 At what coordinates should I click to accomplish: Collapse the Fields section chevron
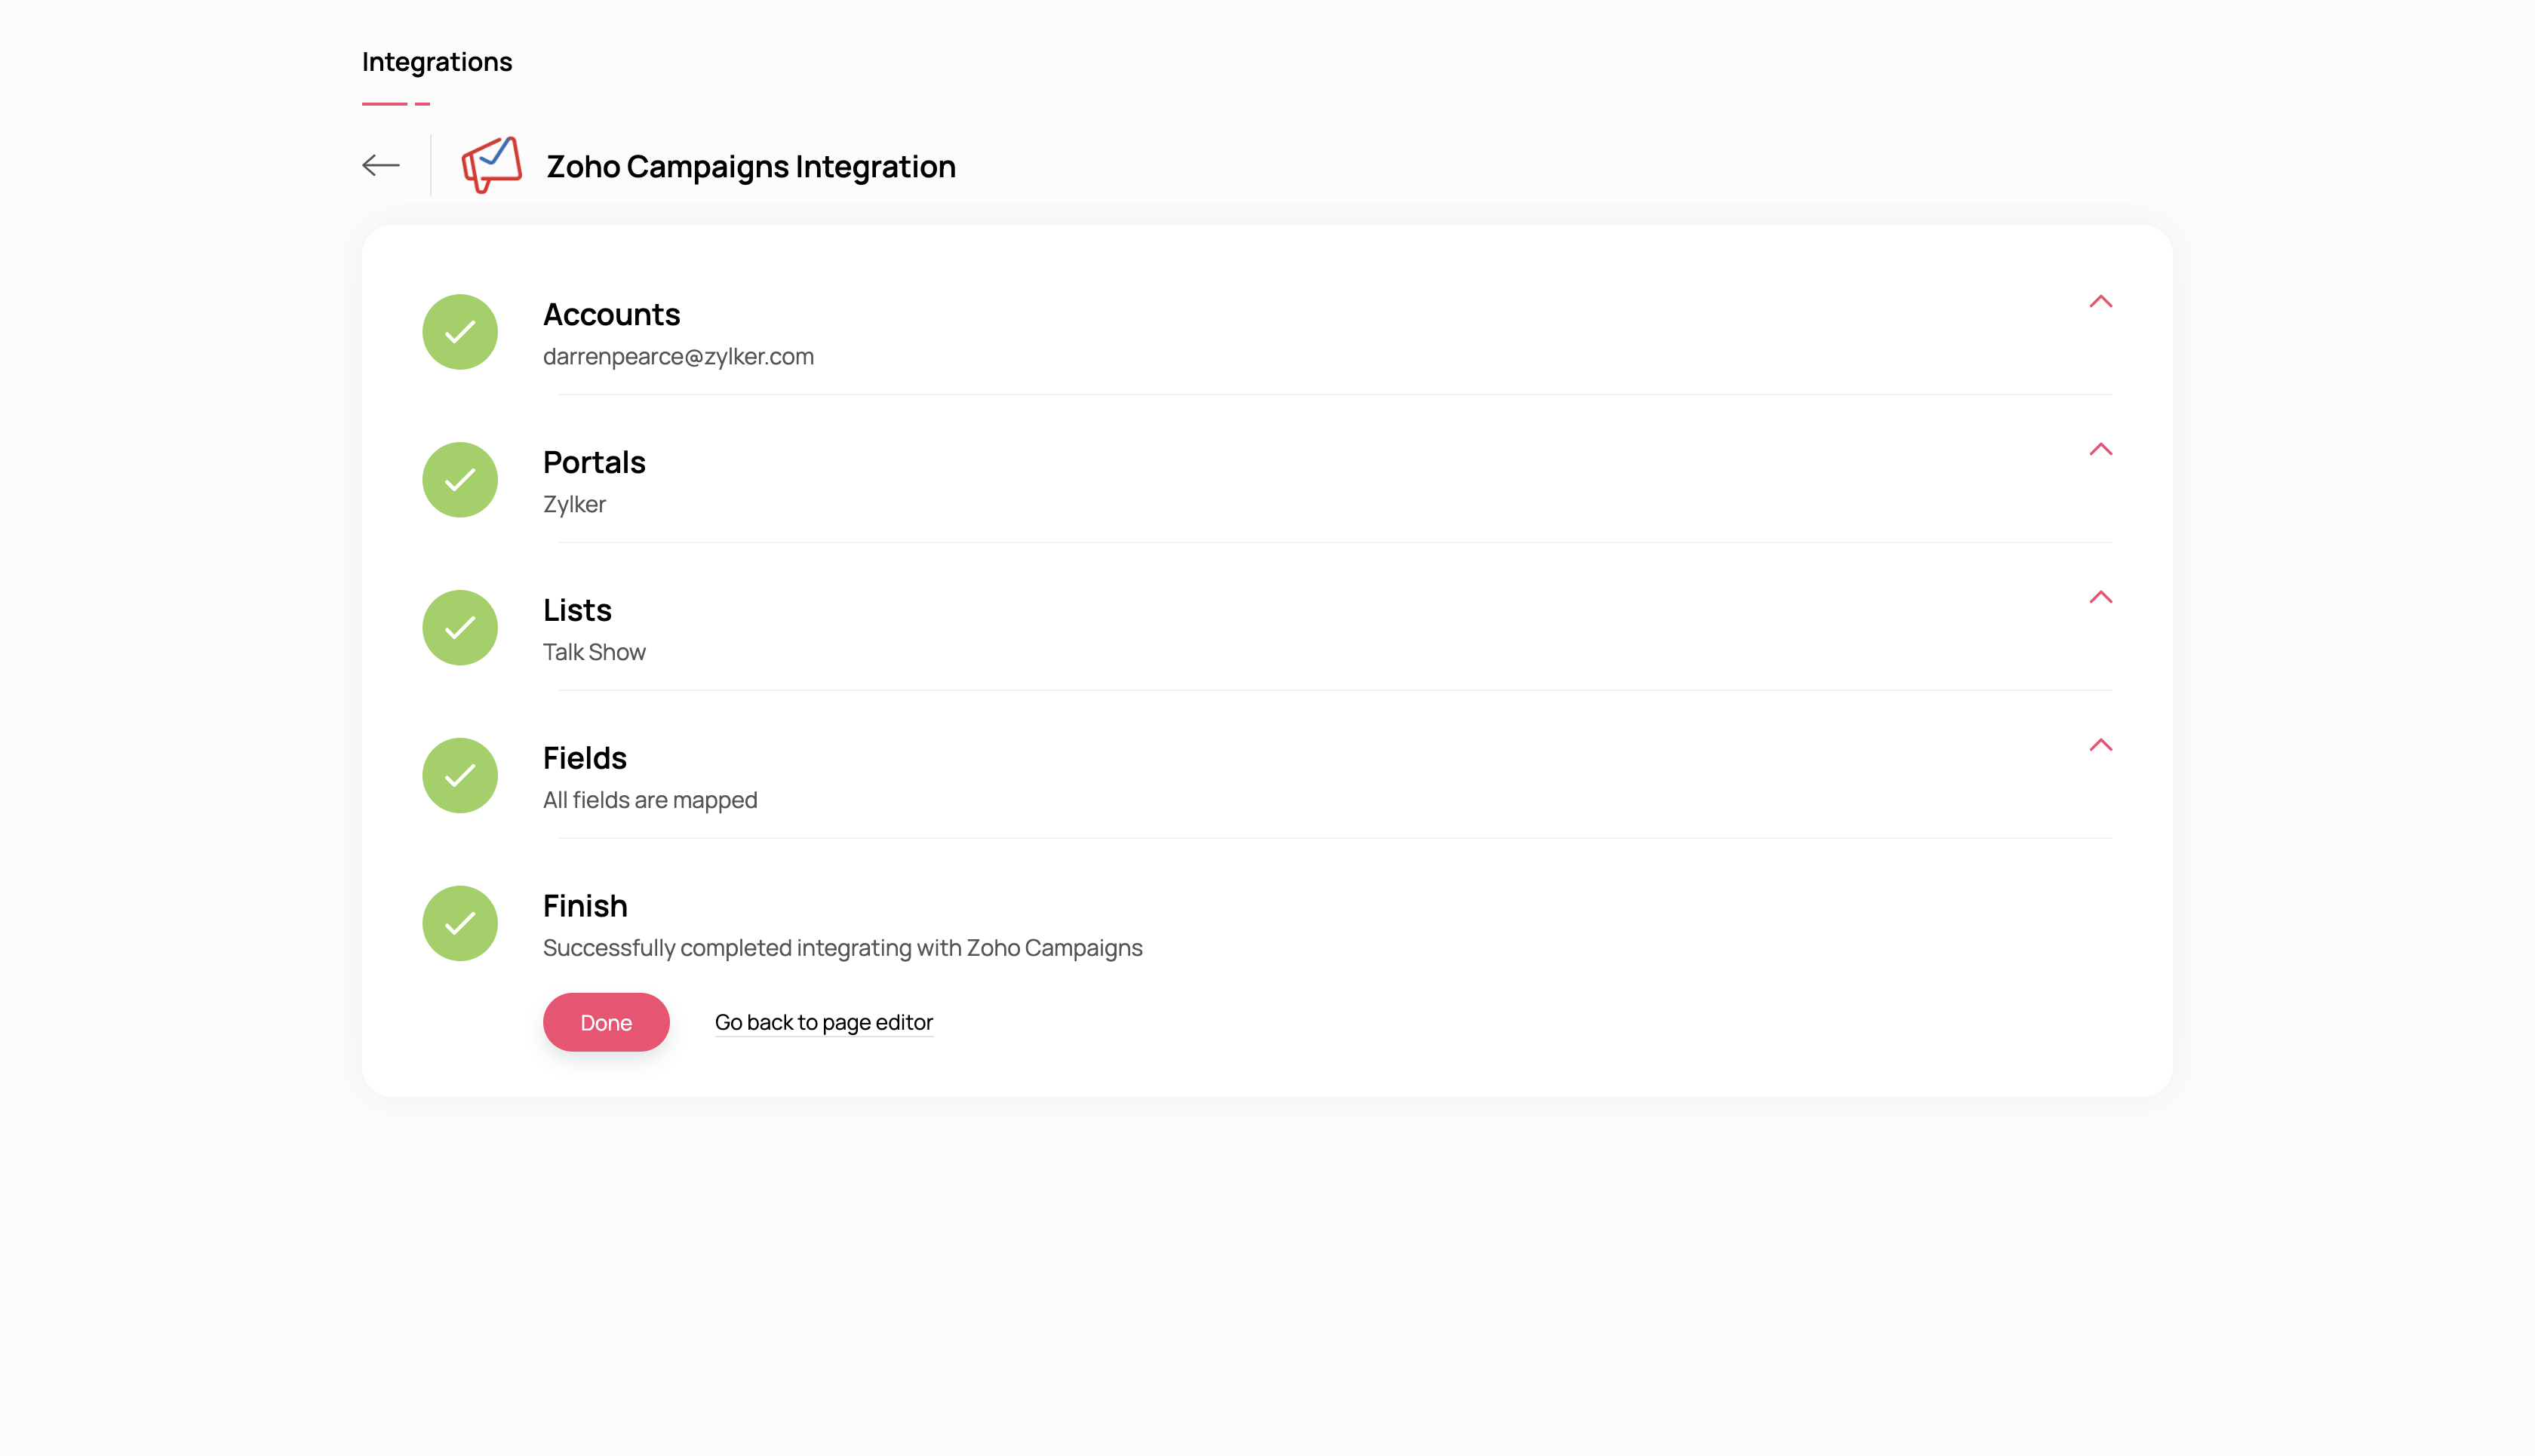pos(2100,745)
